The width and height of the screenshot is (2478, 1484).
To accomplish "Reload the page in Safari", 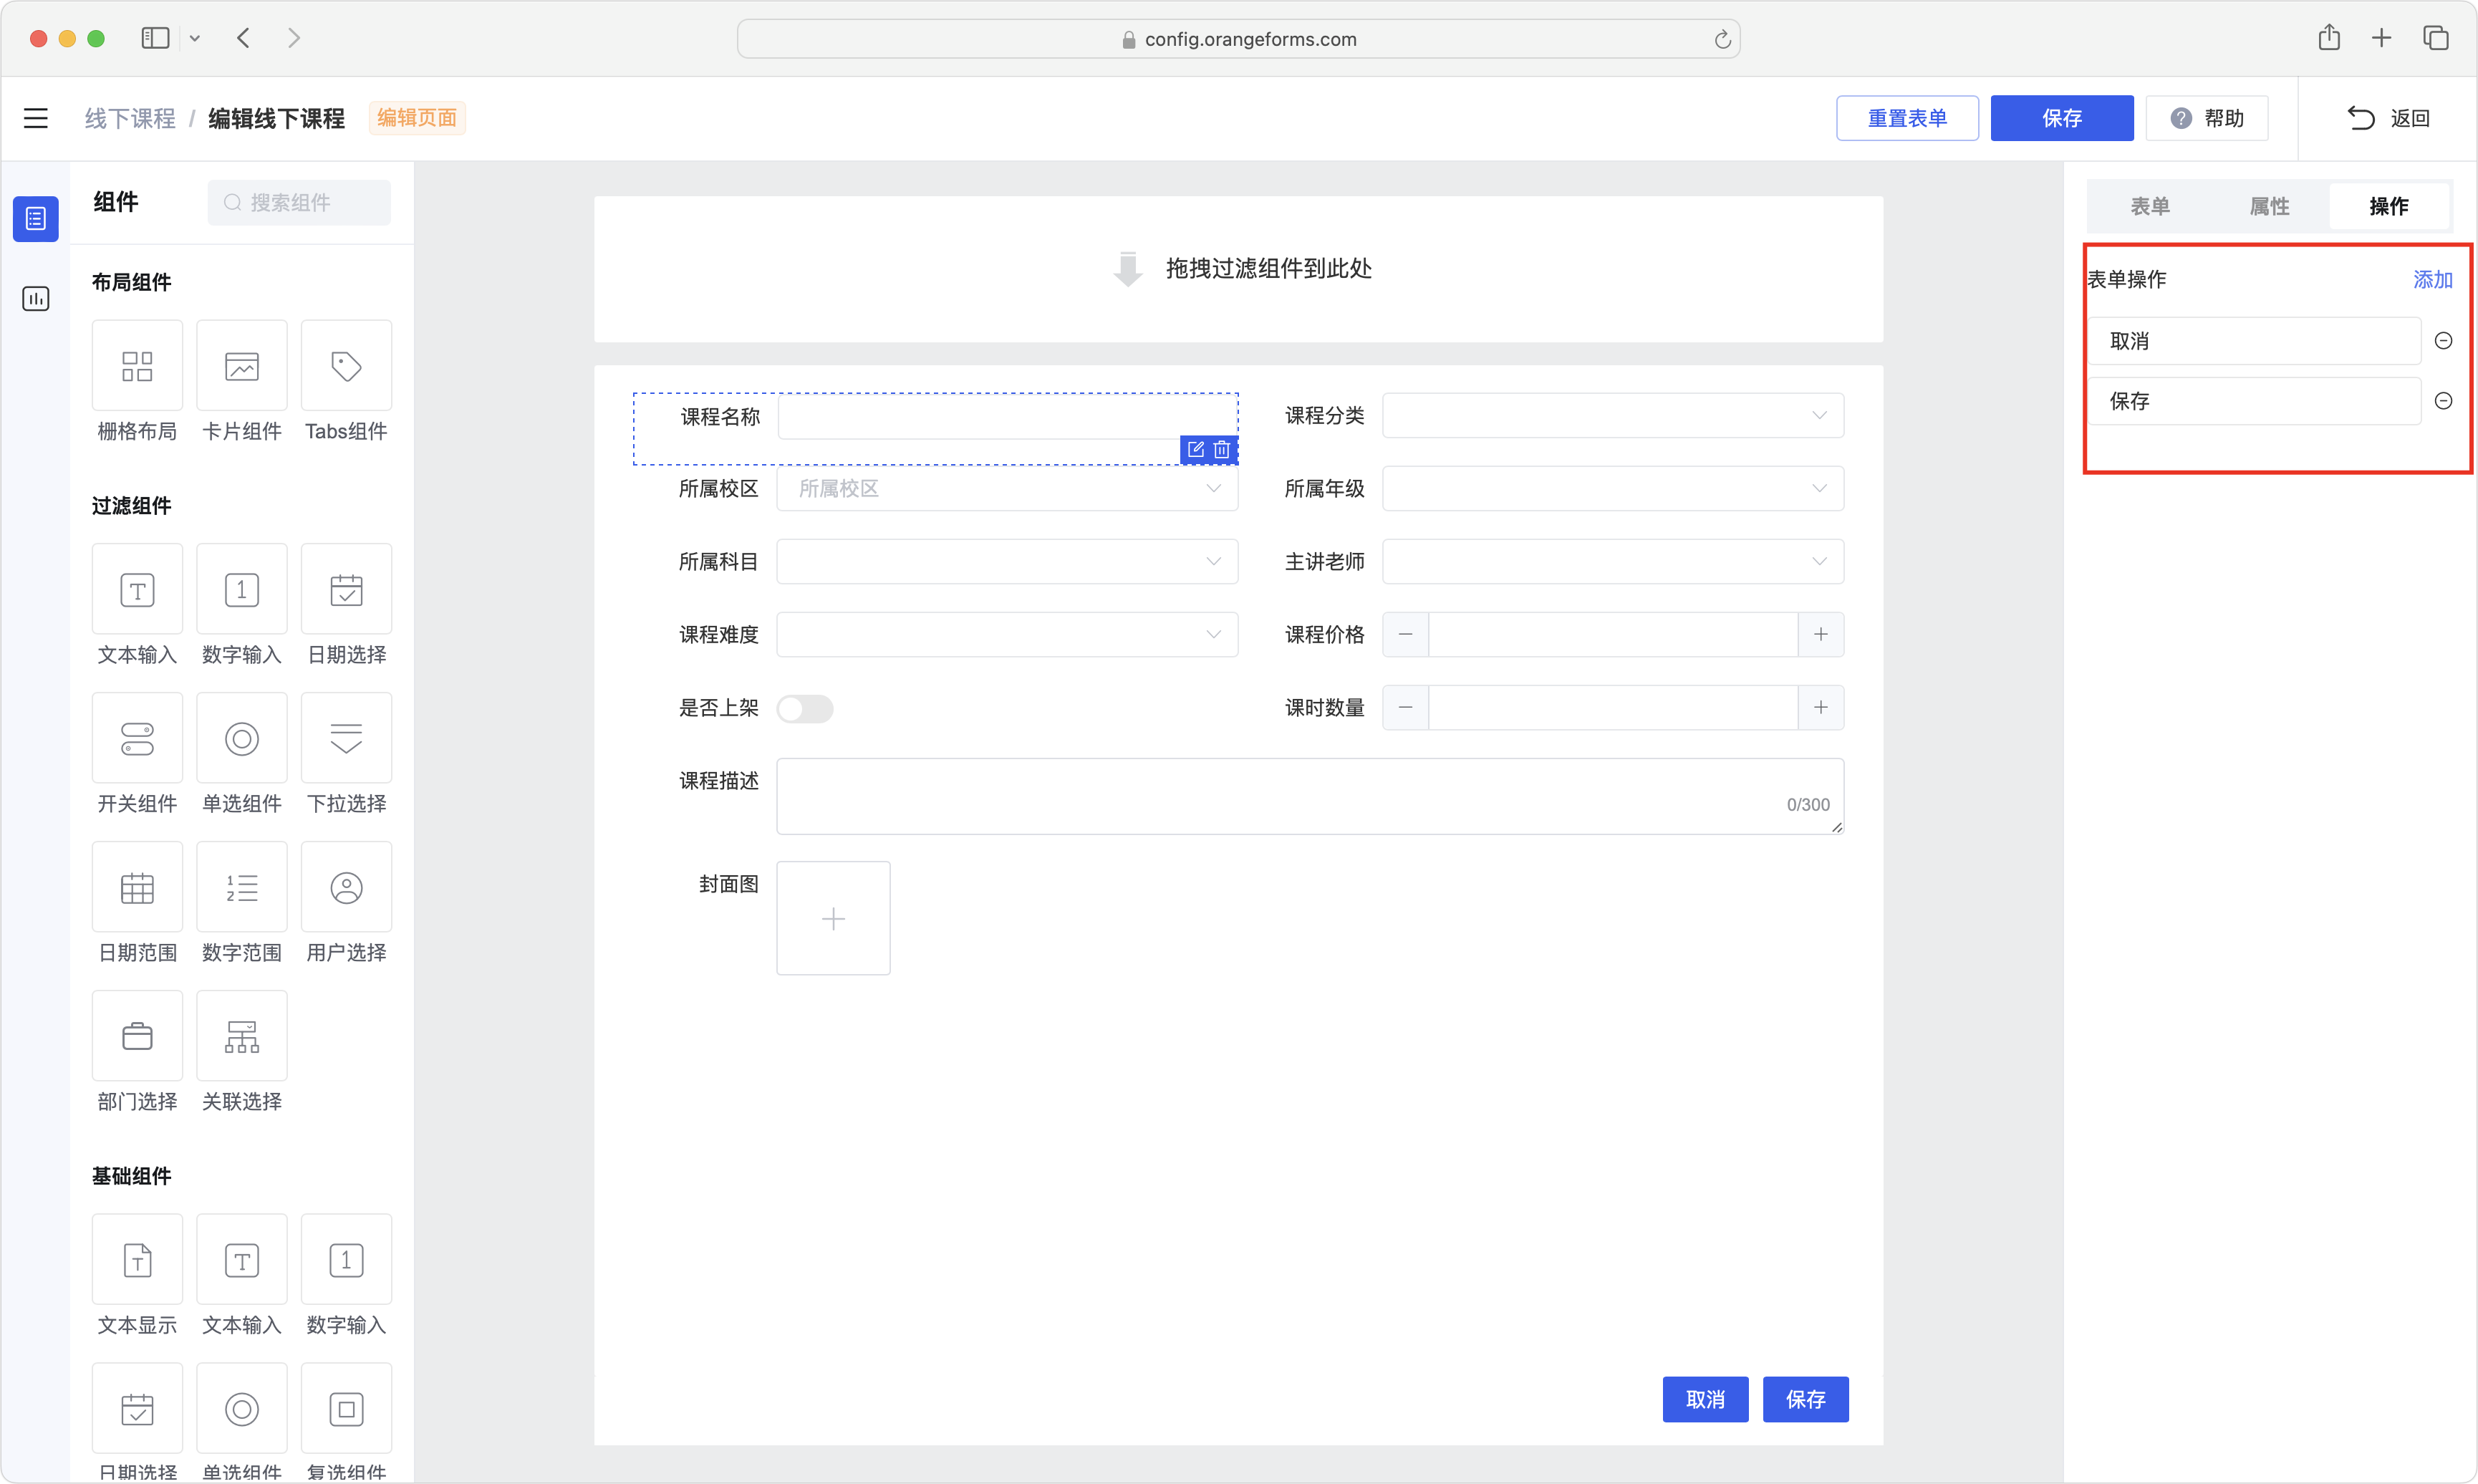I will point(1722,39).
